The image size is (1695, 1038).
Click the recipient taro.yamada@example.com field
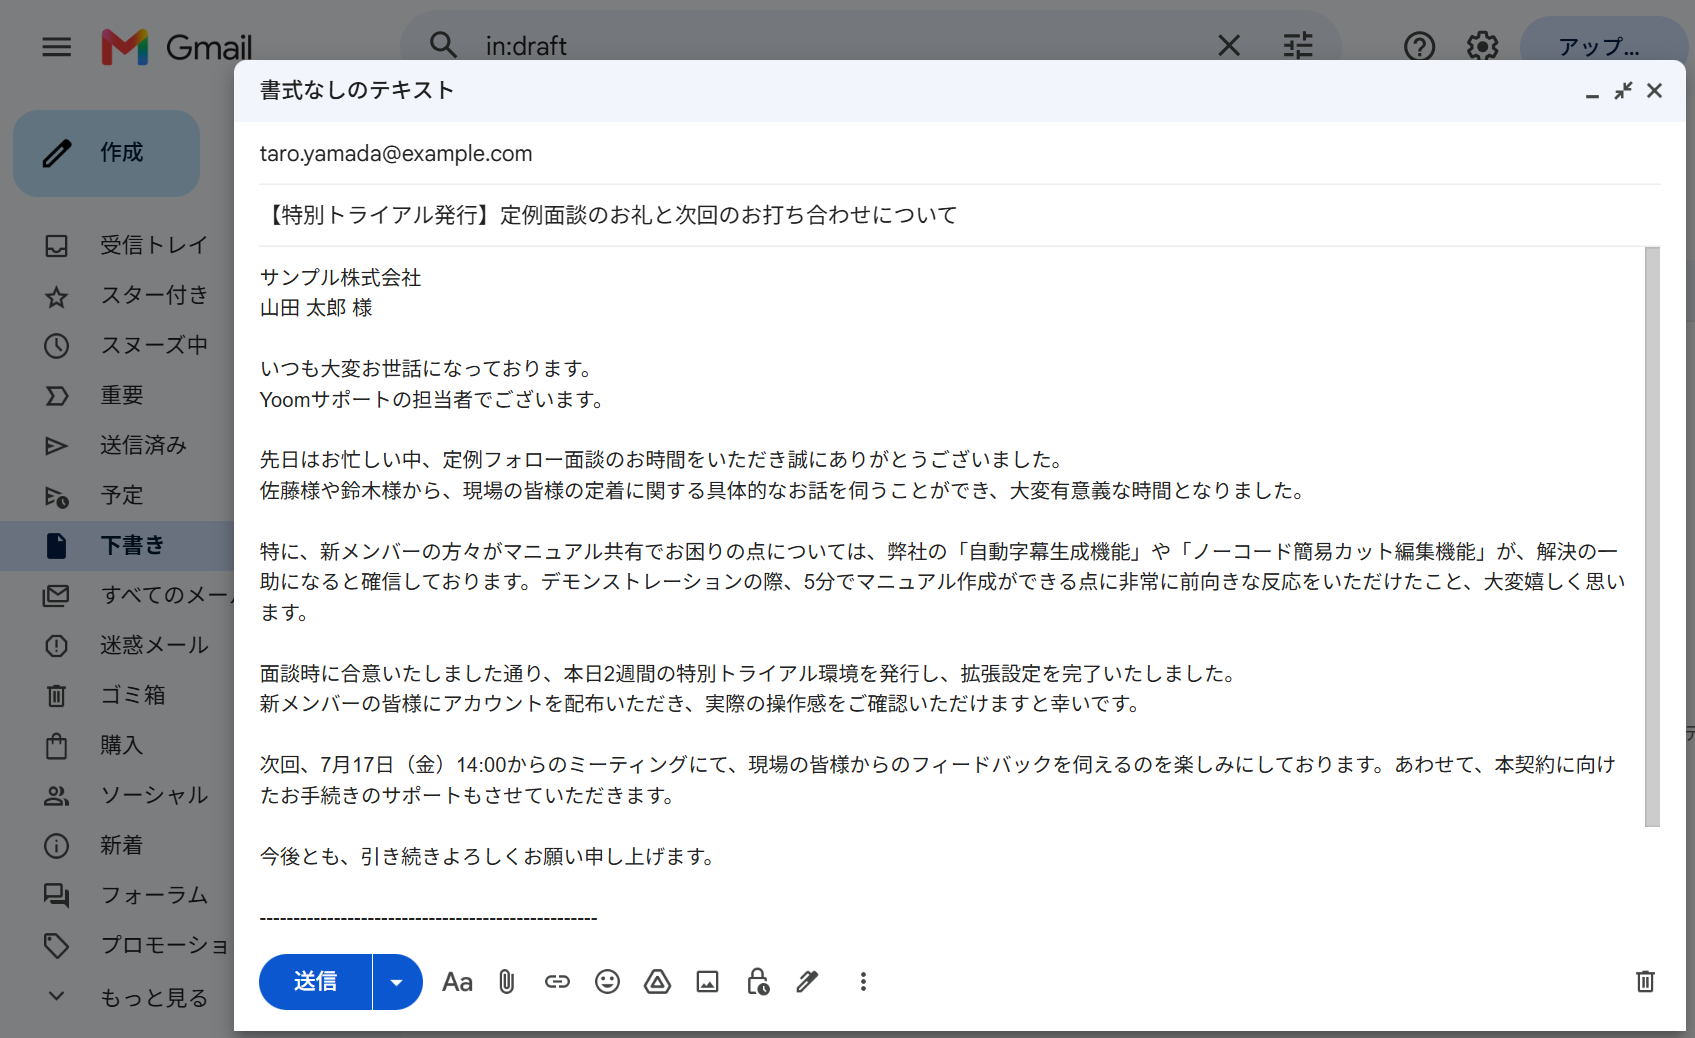pyautogui.click(x=959, y=153)
